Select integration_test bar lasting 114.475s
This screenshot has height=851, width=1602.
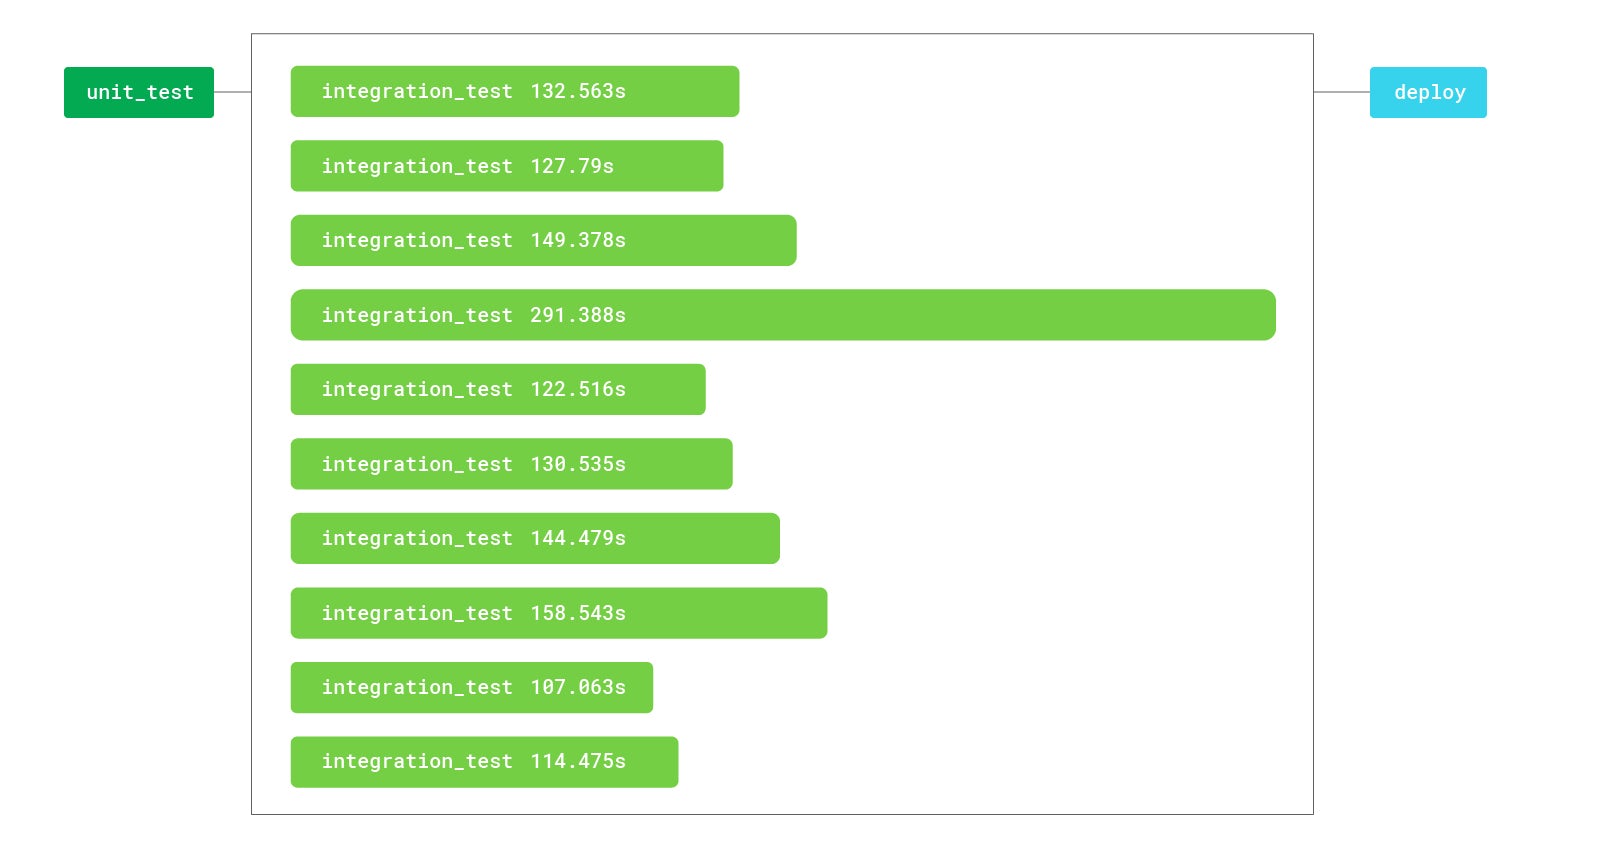485,762
